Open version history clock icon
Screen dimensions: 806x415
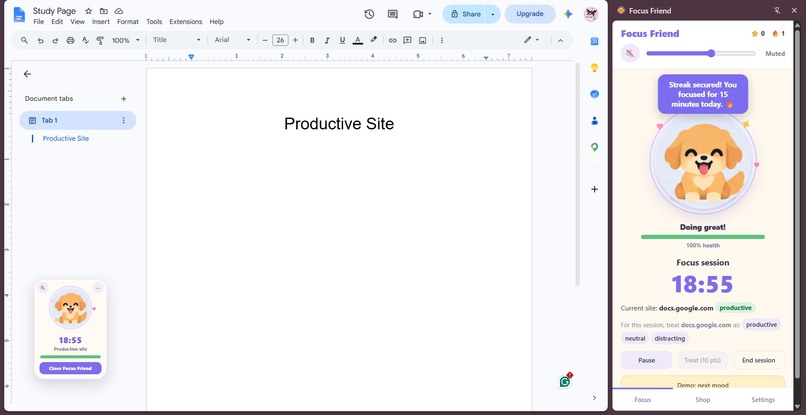pos(369,14)
